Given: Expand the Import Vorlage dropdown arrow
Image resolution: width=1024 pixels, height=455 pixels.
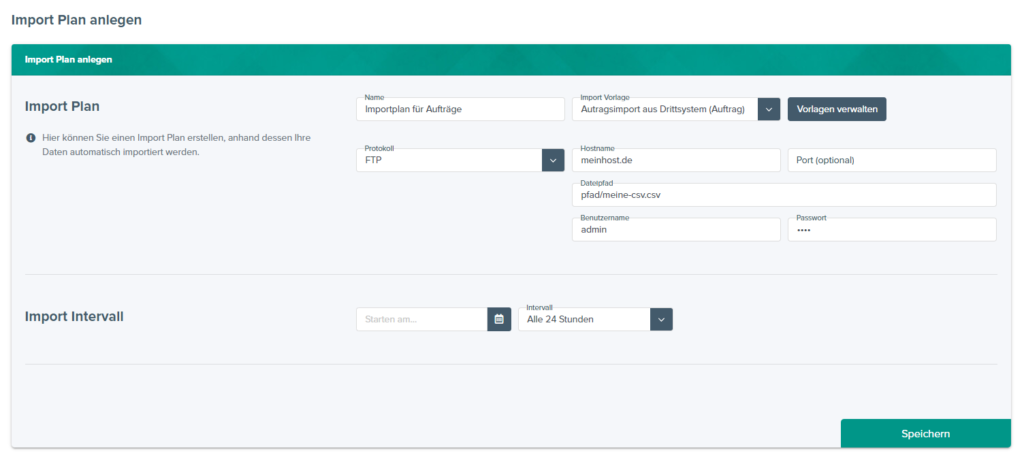Looking at the screenshot, I should [768, 109].
